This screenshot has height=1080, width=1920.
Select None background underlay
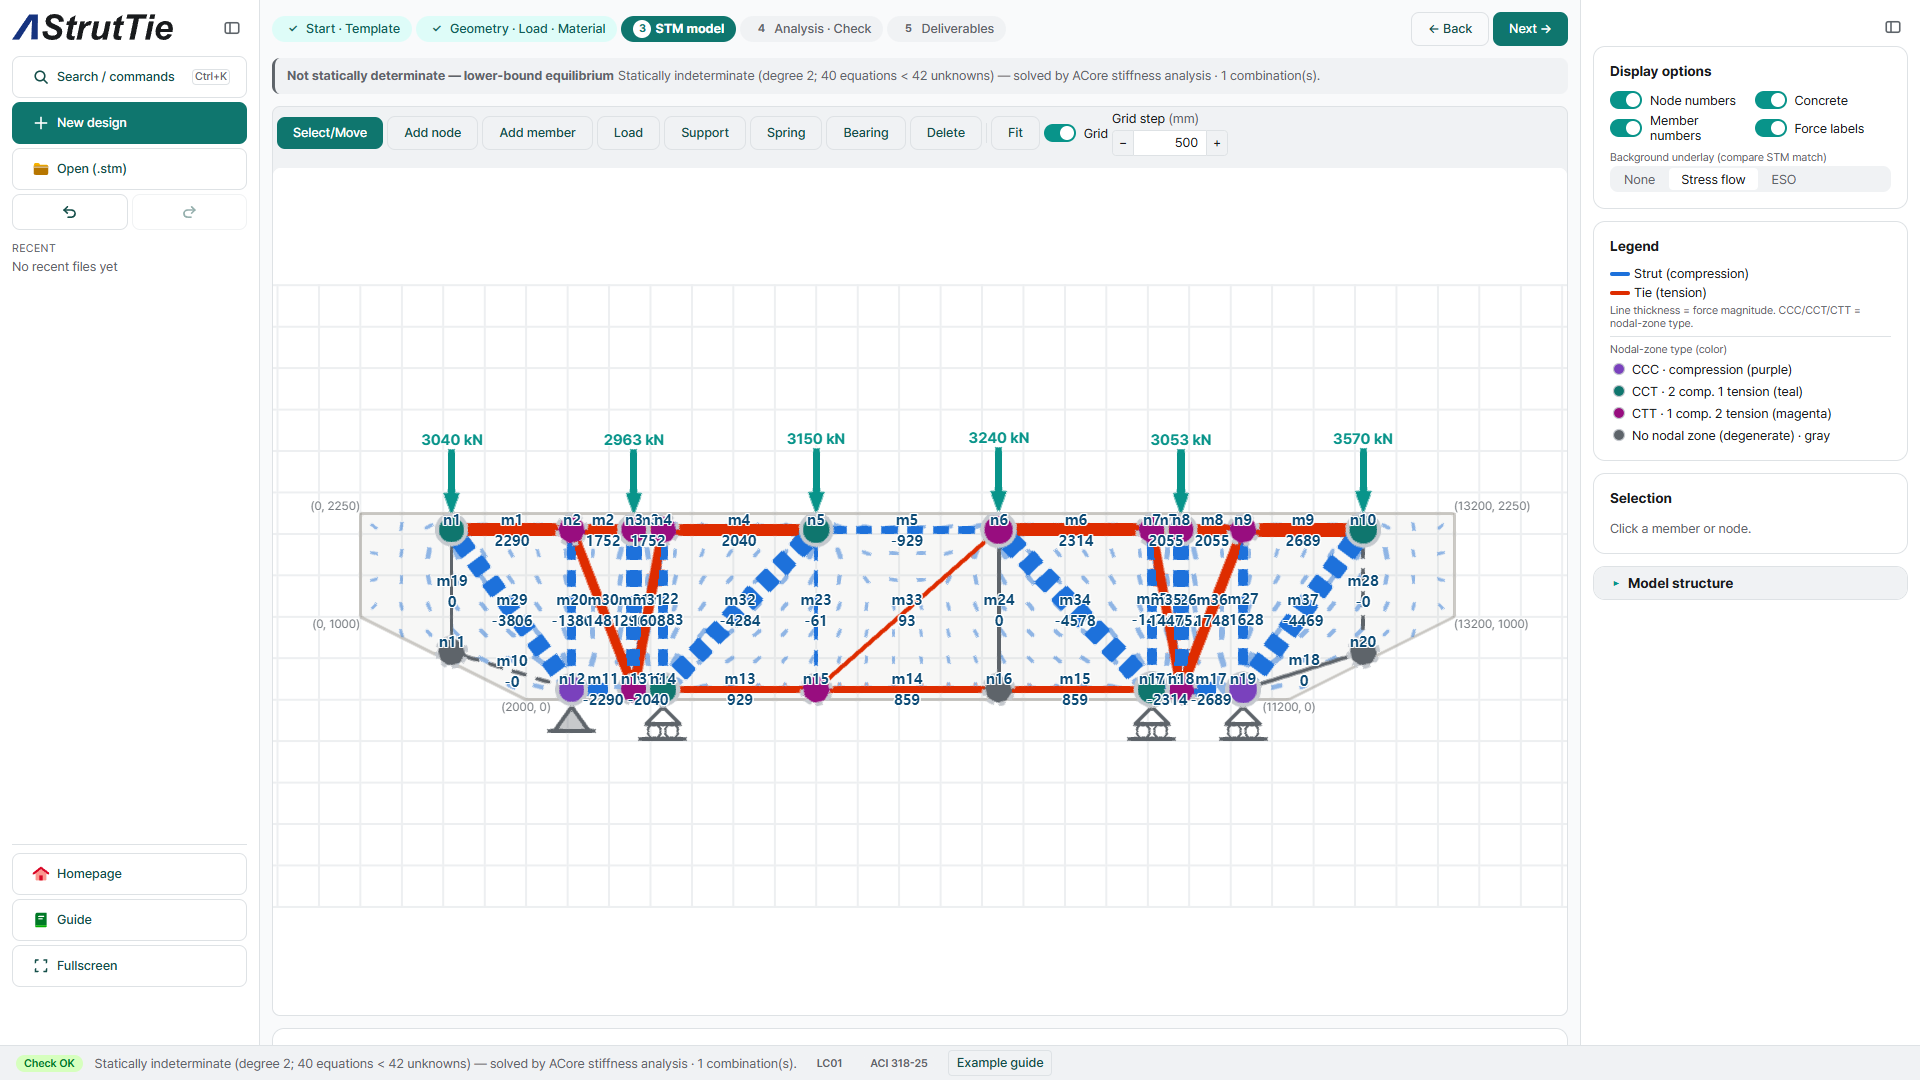tap(1639, 180)
